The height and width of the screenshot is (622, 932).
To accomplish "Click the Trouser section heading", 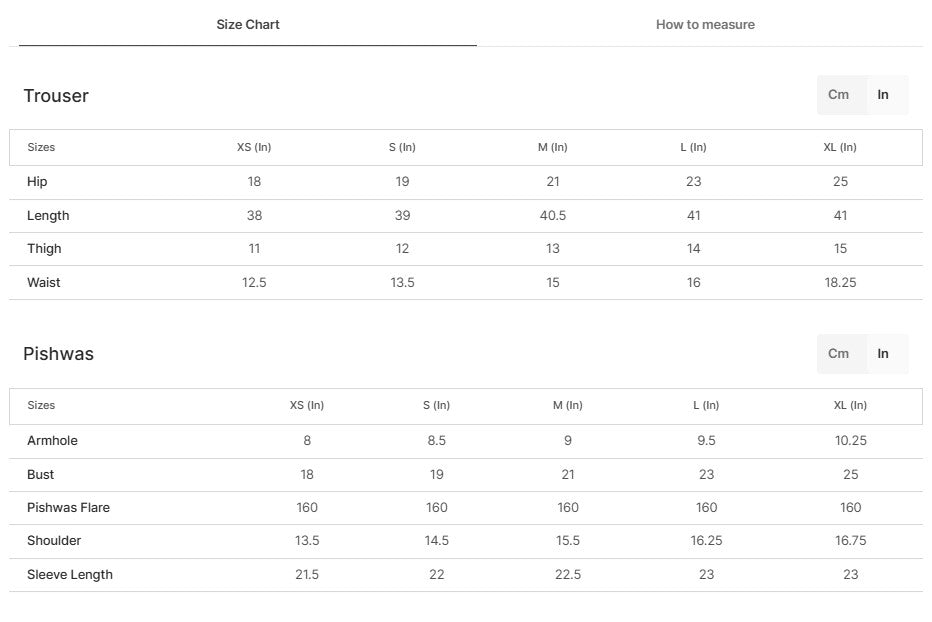I will pyautogui.click(x=56, y=96).
